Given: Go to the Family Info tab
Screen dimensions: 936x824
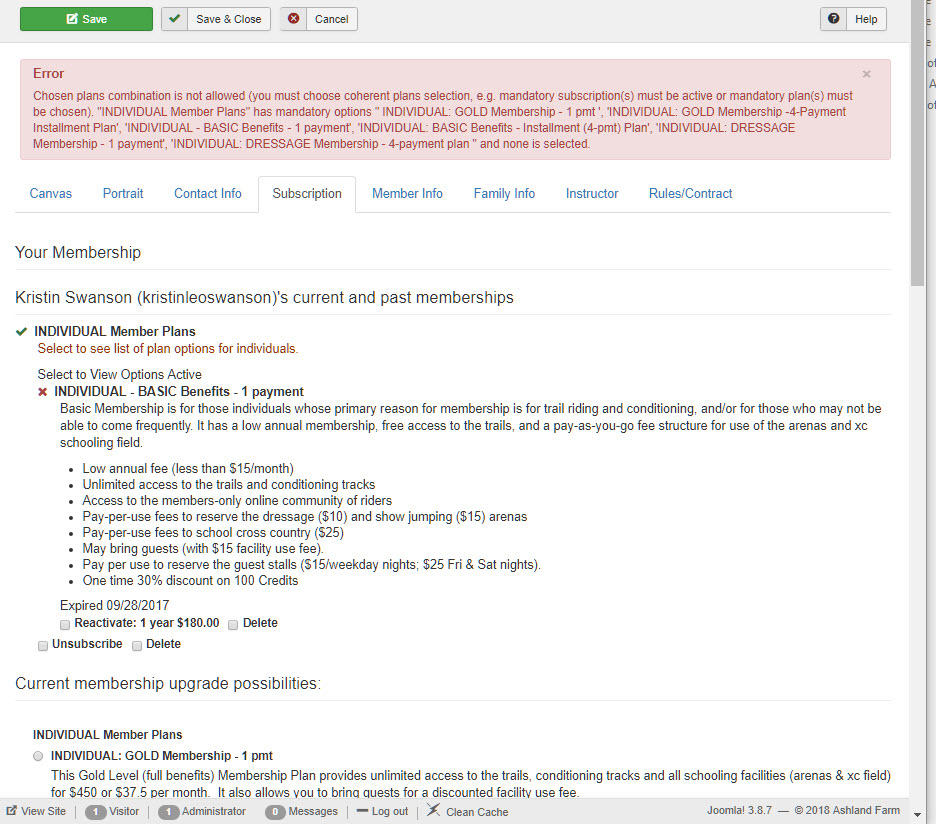Looking at the screenshot, I should (504, 193).
